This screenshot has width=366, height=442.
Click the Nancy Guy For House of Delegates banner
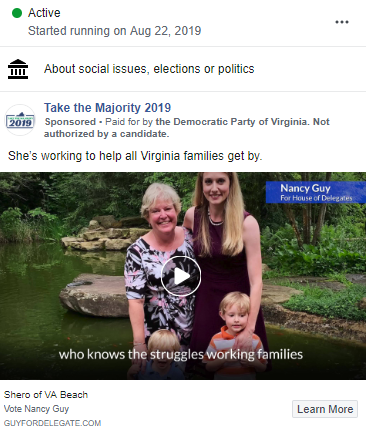pos(315,192)
